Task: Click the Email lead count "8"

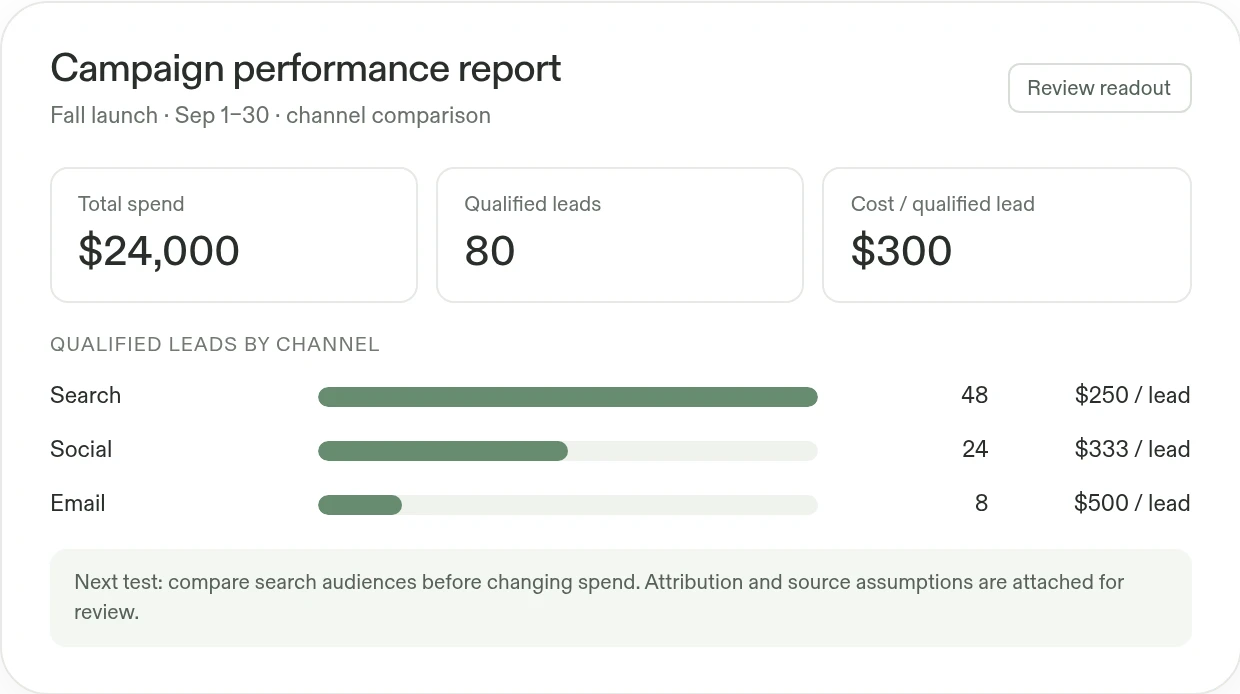Action: click(x=981, y=503)
